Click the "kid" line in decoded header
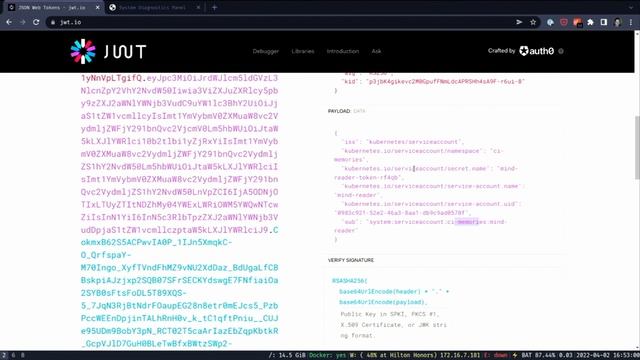The height and width of the screenshot is (360, 640). 433,81
